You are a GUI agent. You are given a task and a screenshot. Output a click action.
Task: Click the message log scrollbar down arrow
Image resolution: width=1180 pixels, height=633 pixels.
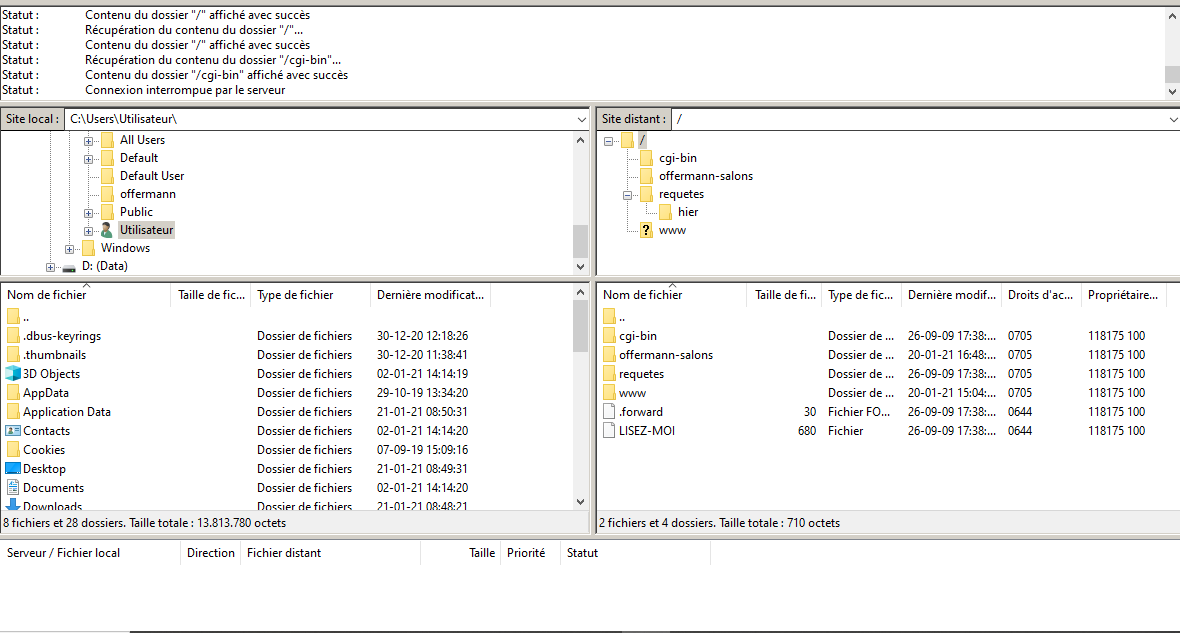[1173, 91]
